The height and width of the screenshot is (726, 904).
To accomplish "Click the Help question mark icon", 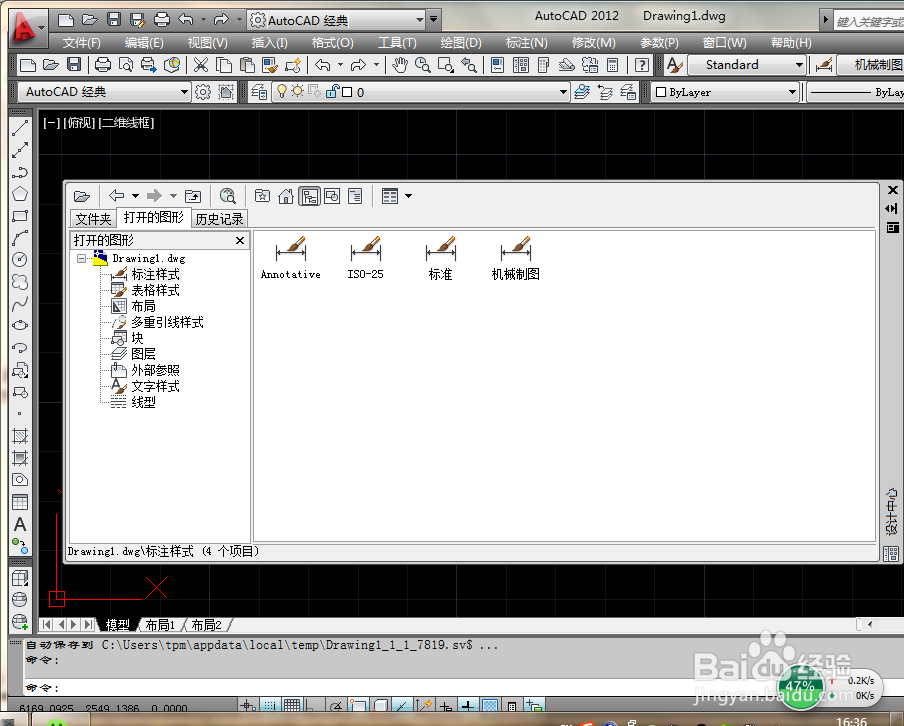I will tap(641, 65).
